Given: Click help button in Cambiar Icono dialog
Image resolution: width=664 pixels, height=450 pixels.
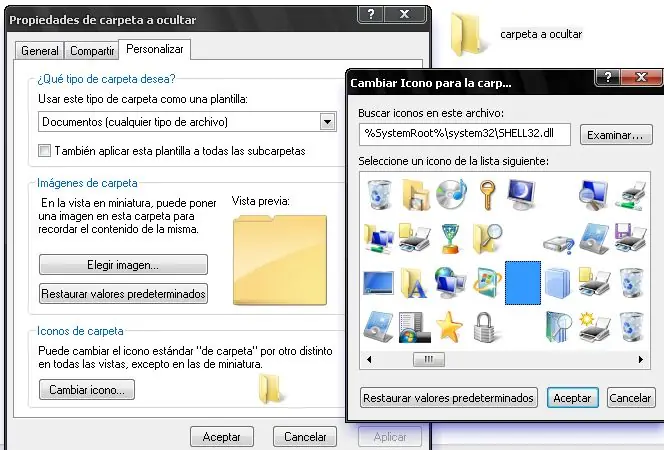Looking at the screenshot, I should click(x=608, y=77).
